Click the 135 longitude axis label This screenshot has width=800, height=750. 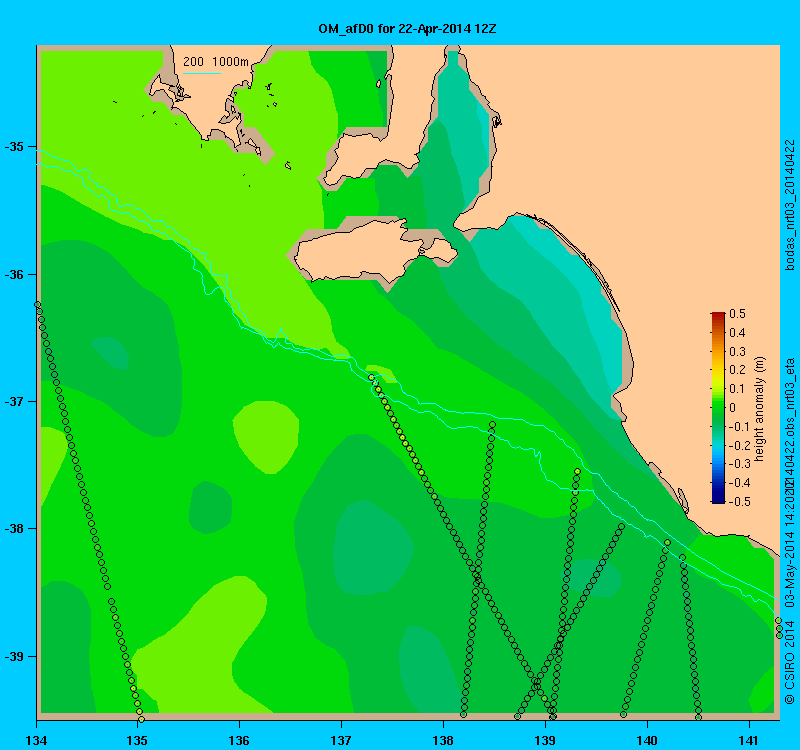(137, 740)
